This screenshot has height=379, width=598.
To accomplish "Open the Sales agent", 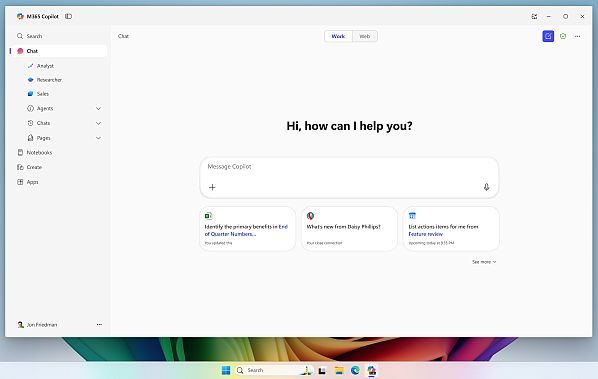I will 38,94.
